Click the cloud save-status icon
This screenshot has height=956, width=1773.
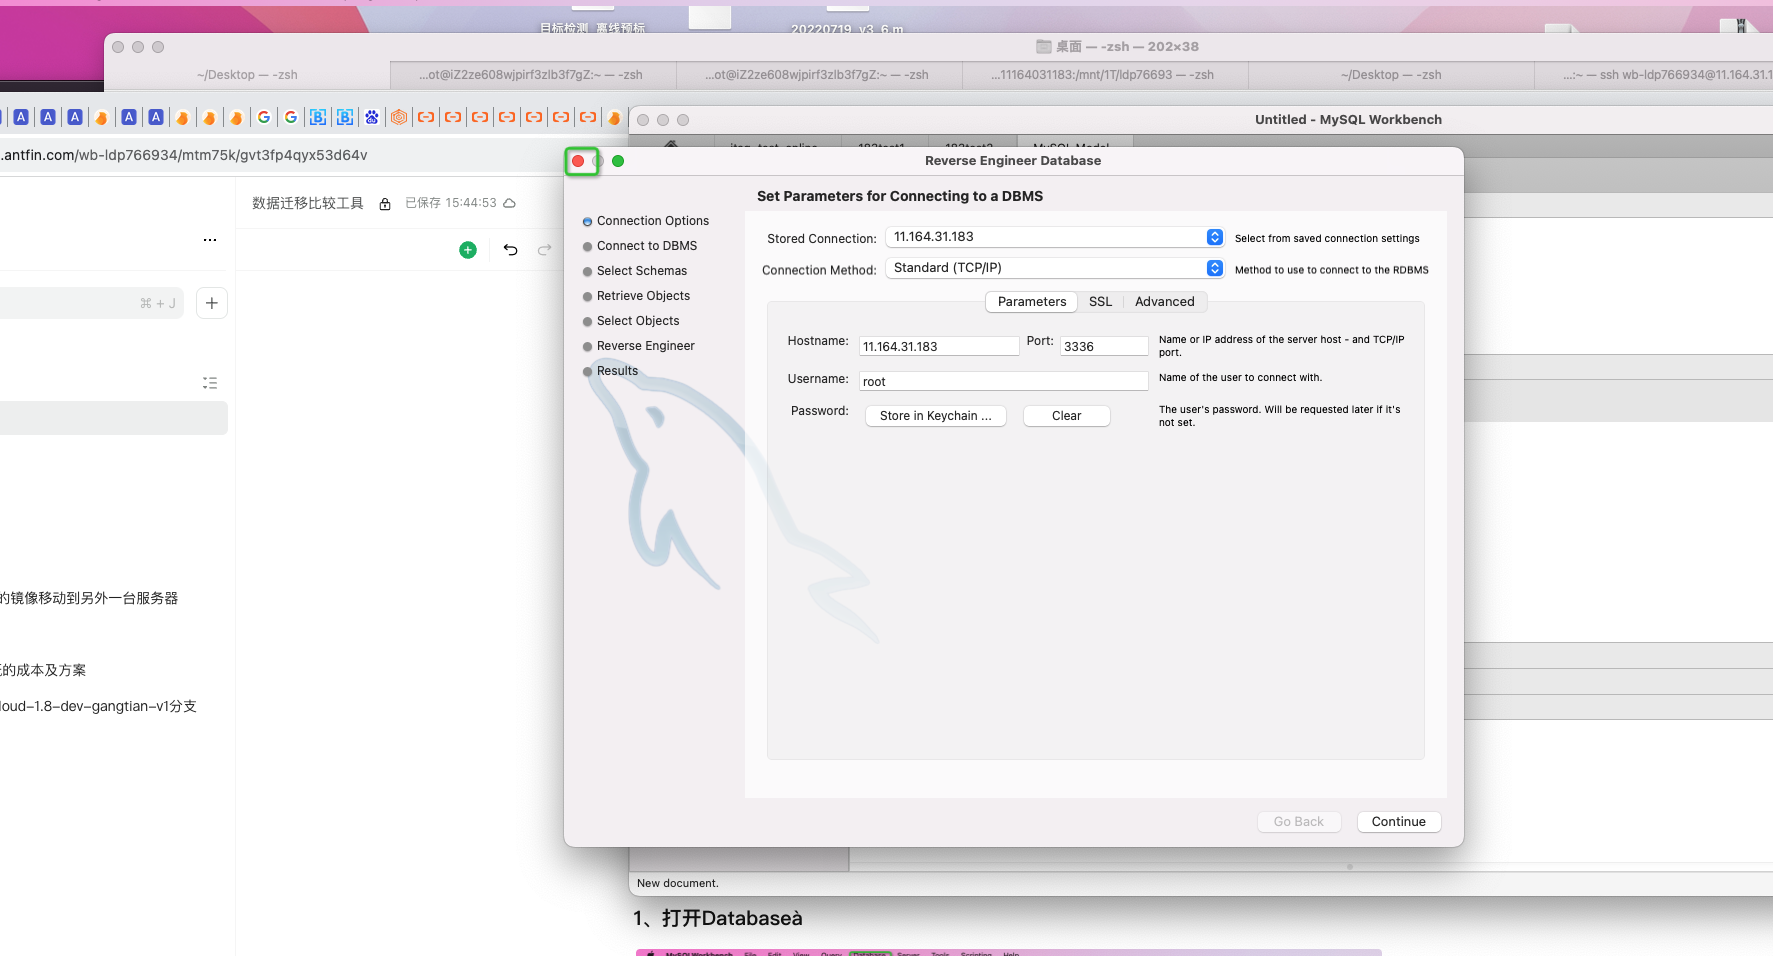tap(509, 203)
